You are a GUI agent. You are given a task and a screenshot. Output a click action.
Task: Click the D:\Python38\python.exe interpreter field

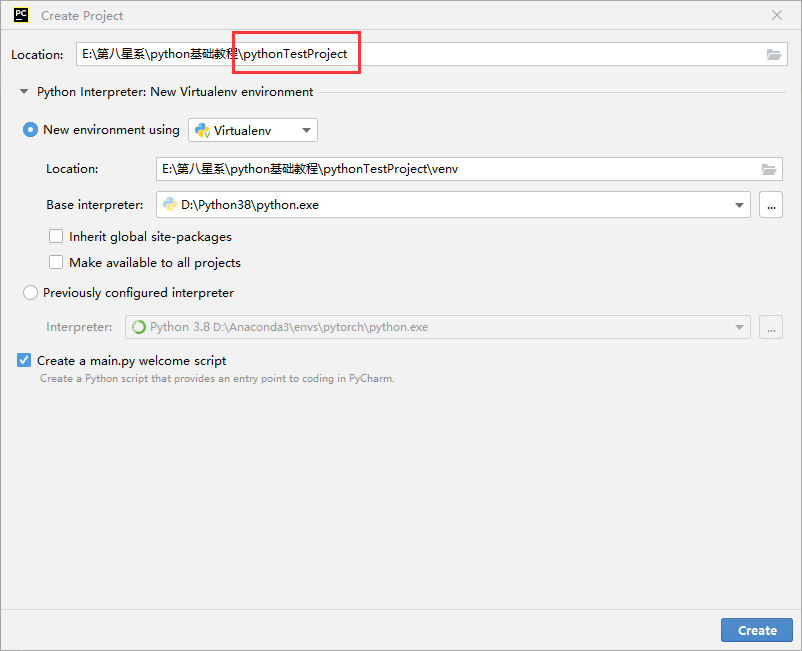453,205
